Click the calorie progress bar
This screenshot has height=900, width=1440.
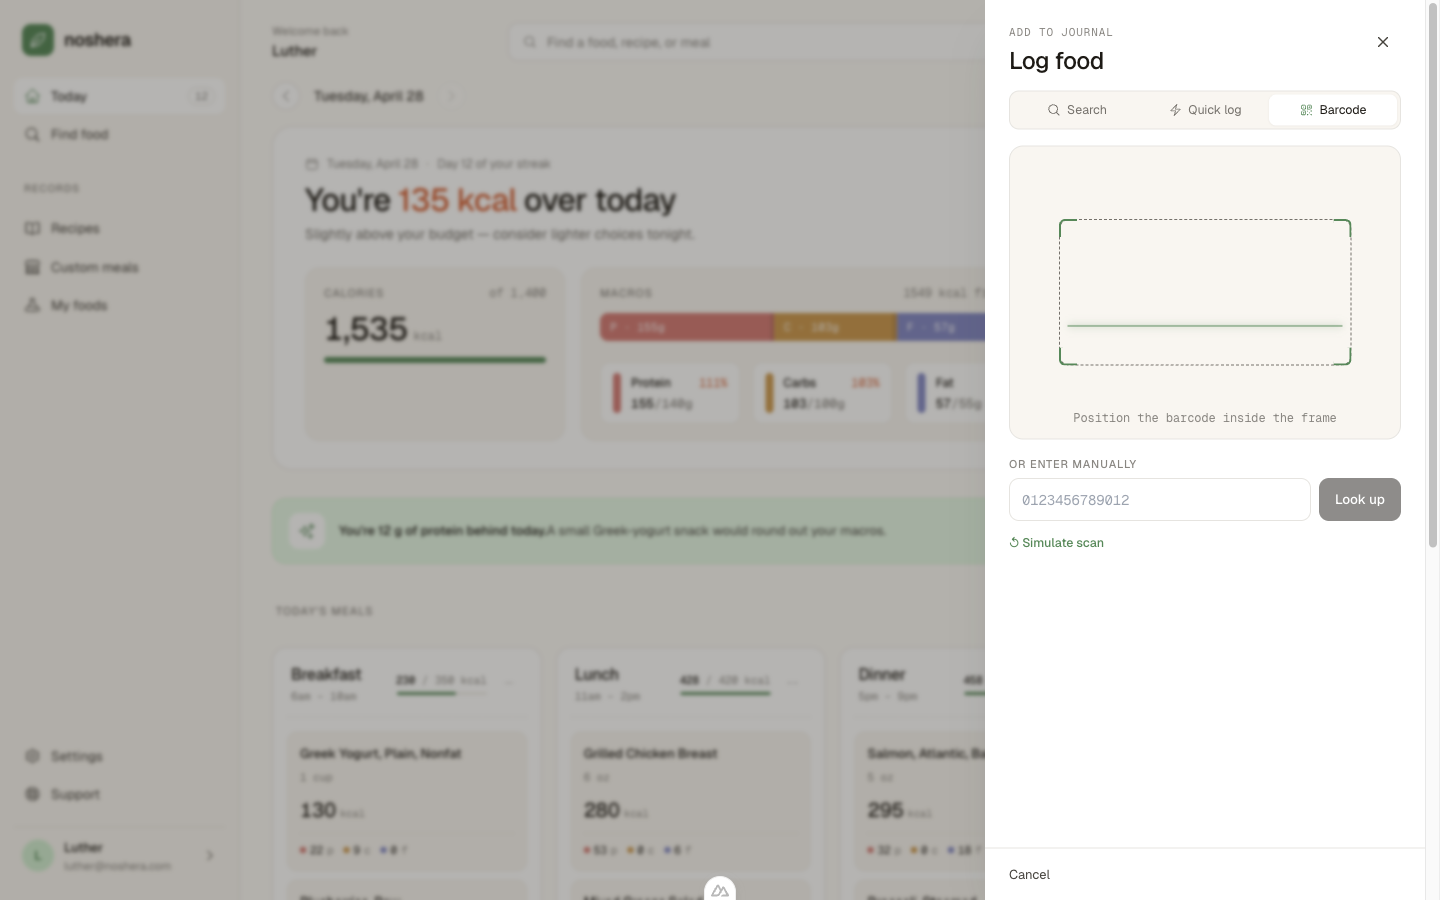coord(435,360)
